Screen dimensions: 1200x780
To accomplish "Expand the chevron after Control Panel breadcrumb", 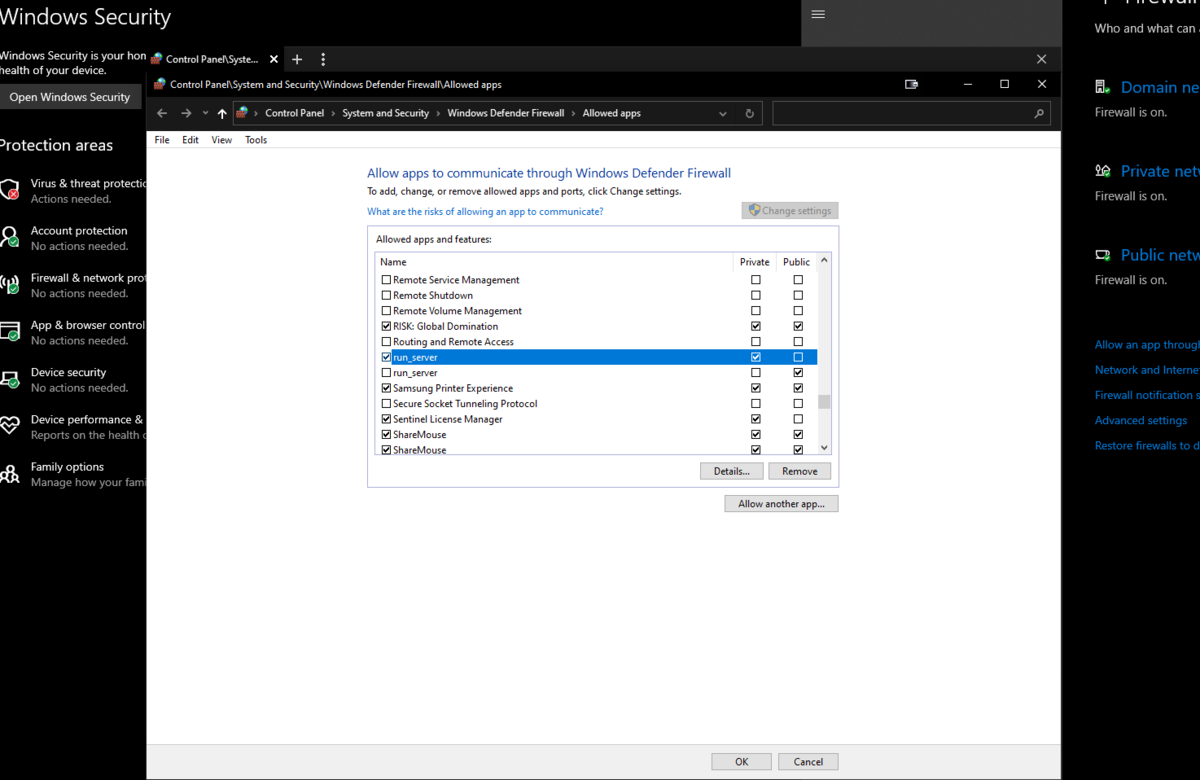I will [333, 113].
